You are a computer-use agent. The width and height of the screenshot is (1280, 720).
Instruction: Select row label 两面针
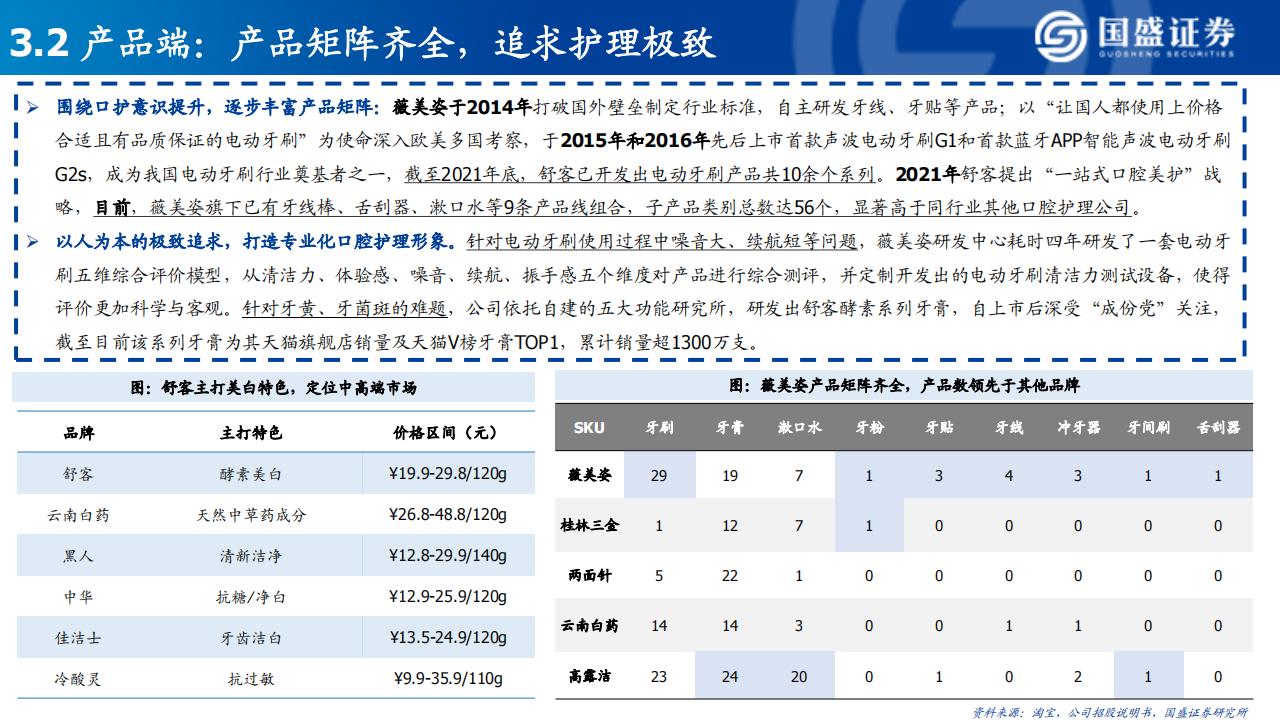[x=589, y=575]
